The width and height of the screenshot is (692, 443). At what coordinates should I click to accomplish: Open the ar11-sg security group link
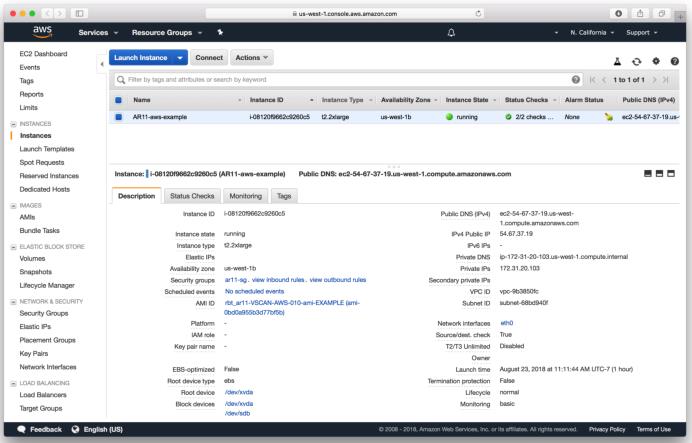[x=236, y=280]
